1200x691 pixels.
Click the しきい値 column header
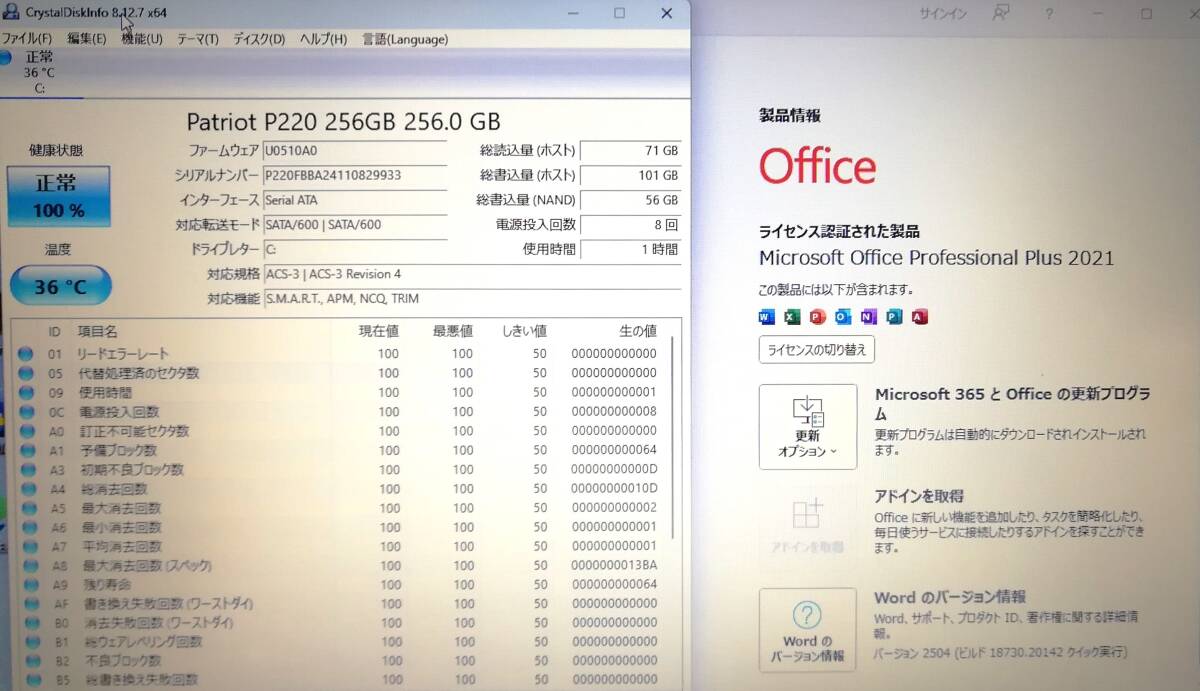(x=524, y=331)
